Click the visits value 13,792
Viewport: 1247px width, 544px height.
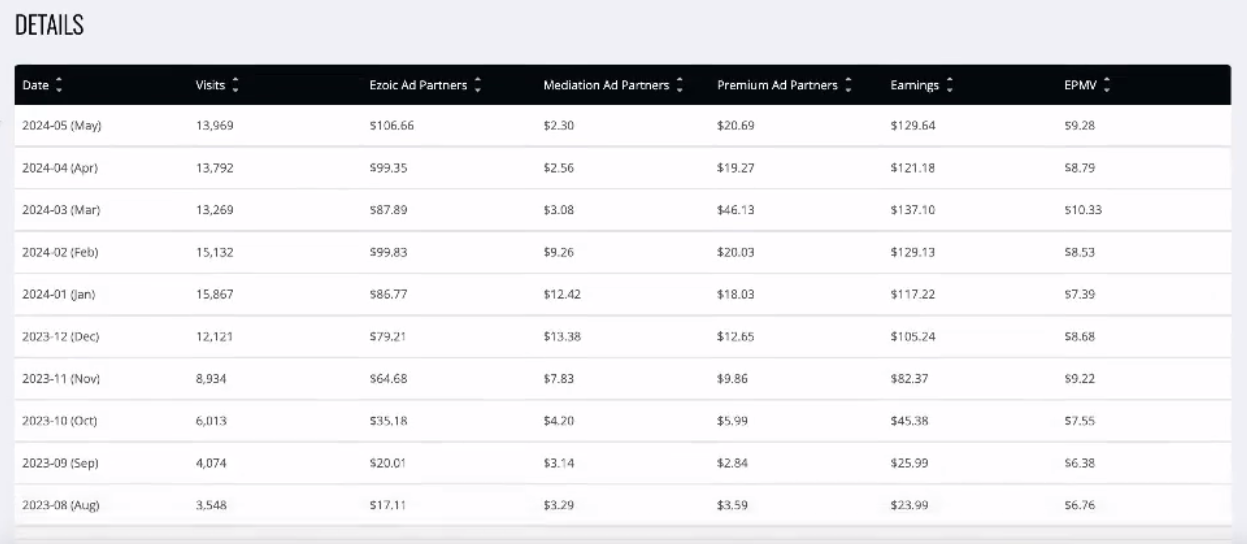[x=214, y=168]
